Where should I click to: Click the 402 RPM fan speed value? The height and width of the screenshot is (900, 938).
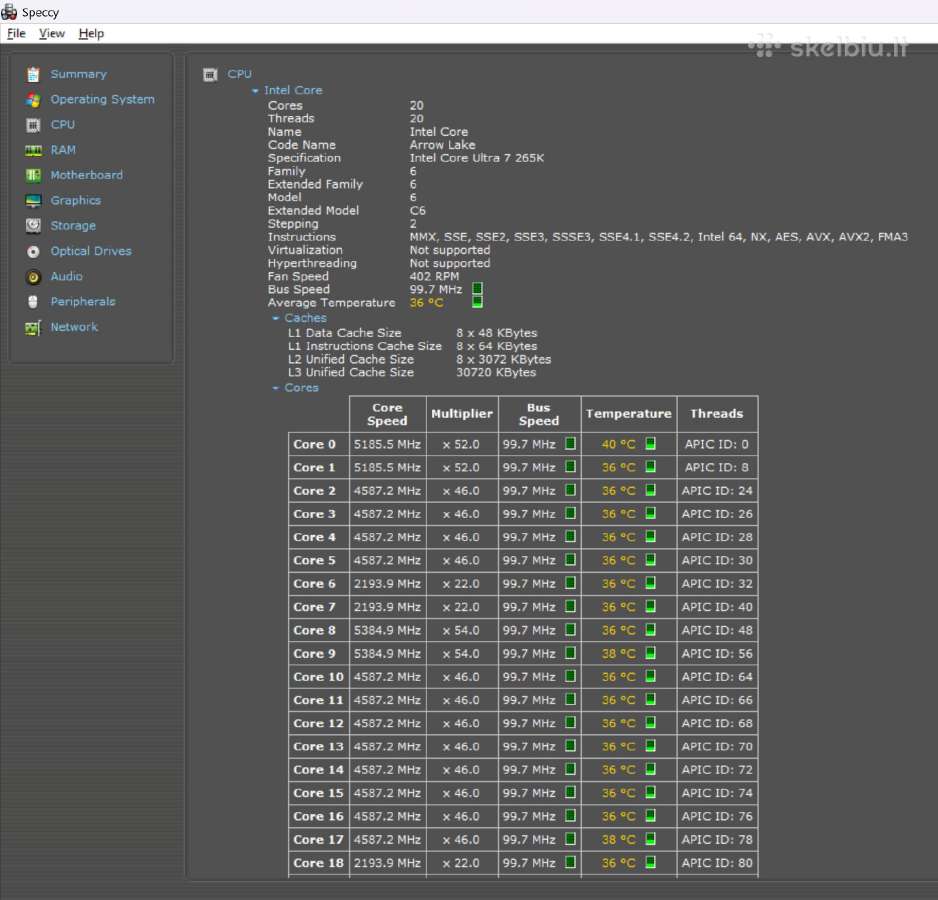coord(434,276)
